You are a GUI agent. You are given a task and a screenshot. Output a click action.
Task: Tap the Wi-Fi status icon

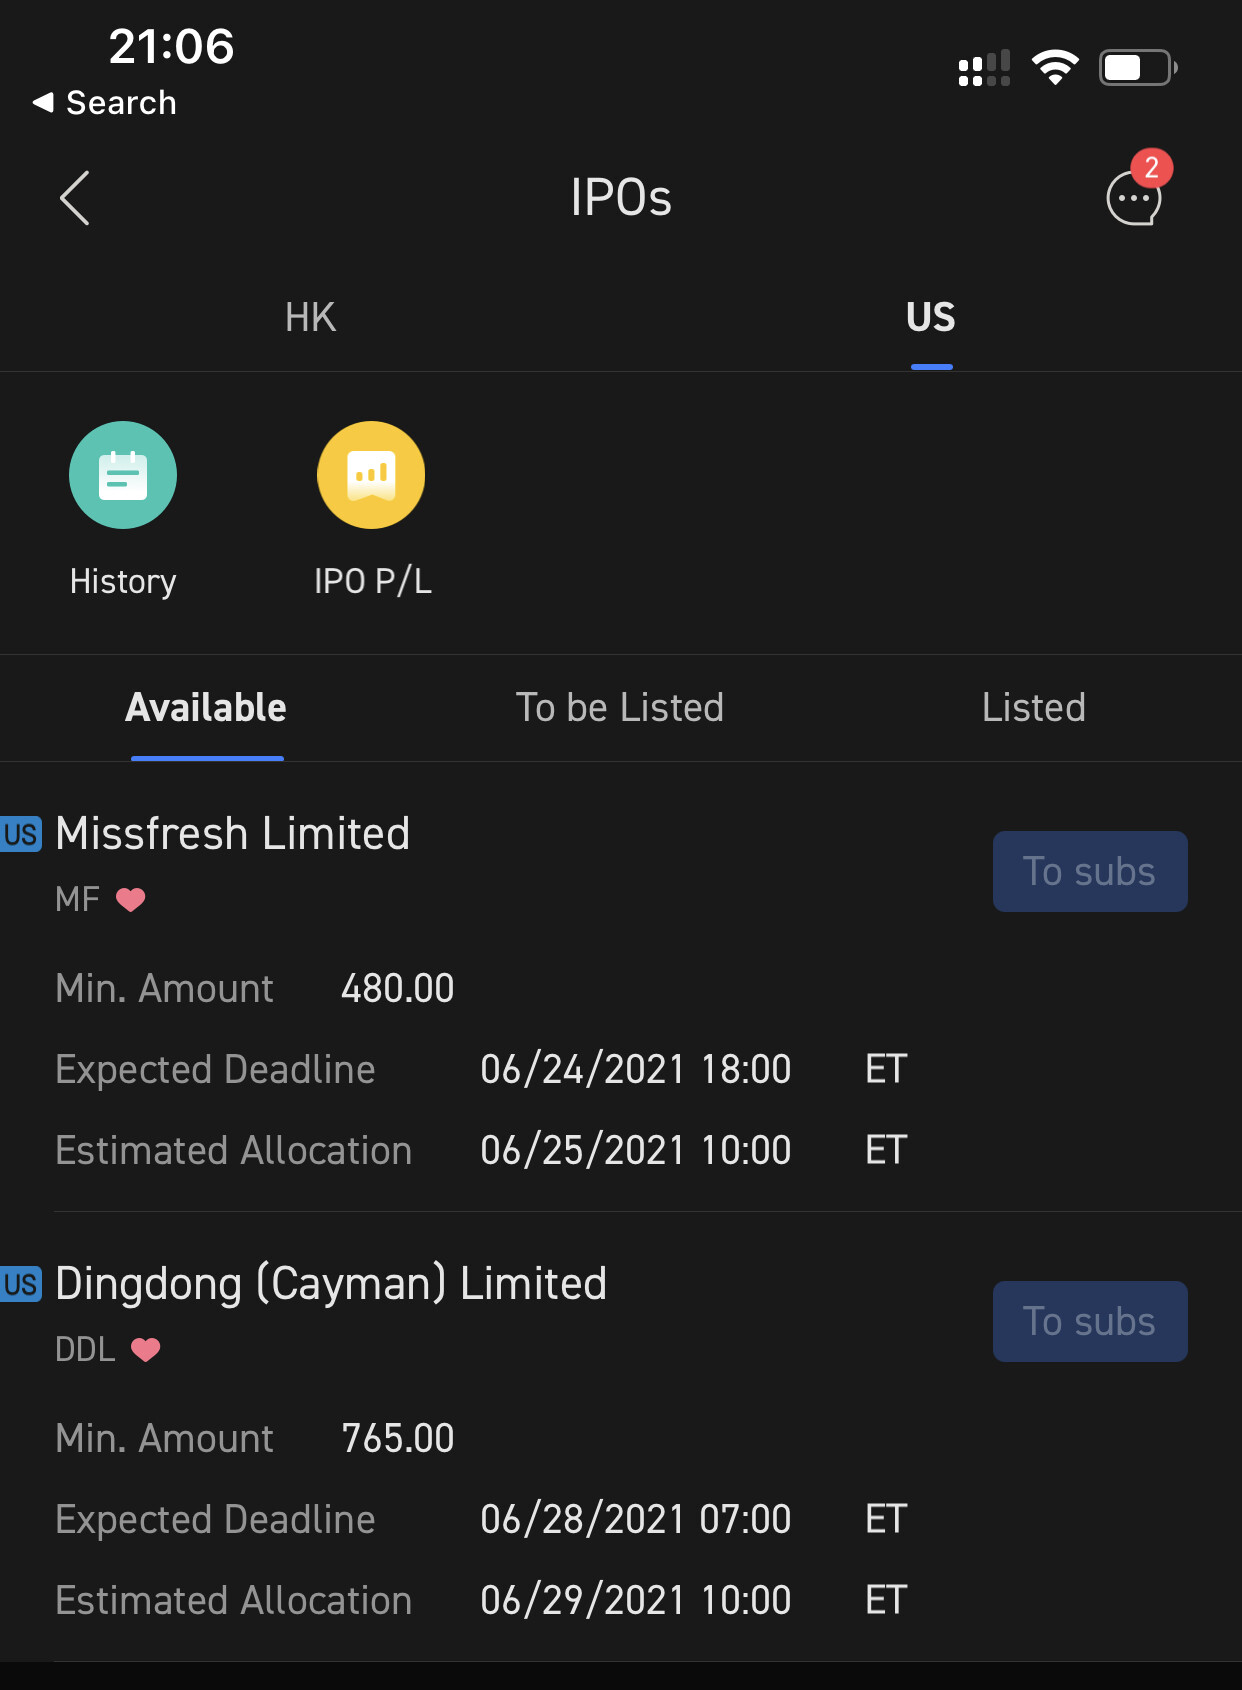click(x=1055, y=68)
